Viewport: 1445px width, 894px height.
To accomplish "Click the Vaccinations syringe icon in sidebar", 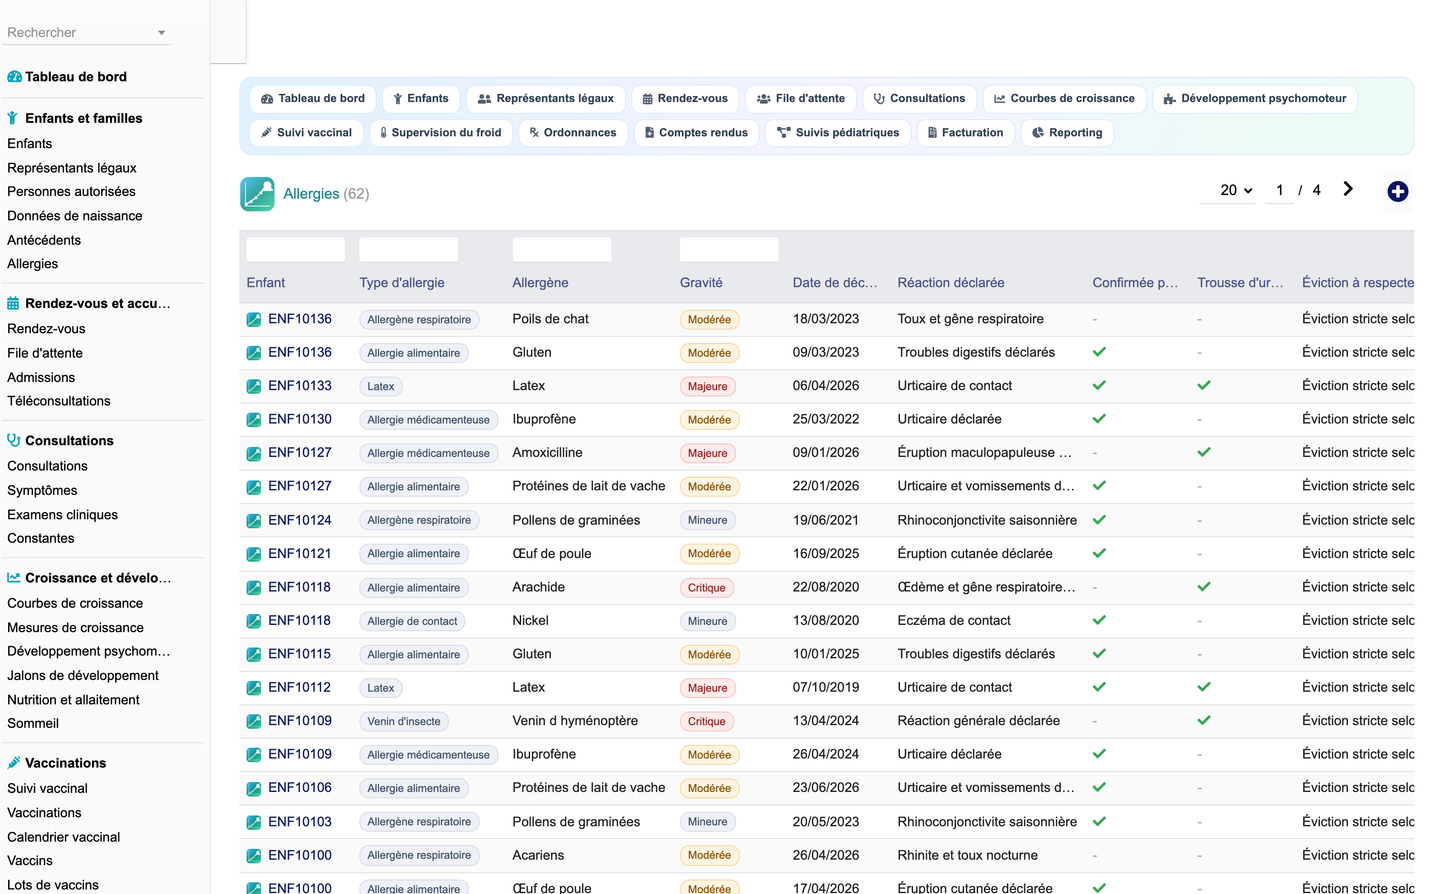I will coord(14,763).
